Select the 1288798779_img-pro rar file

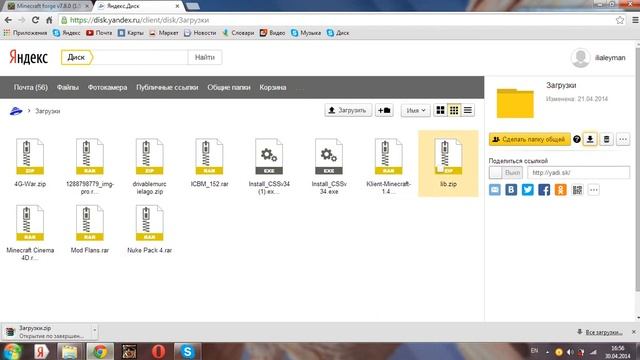pyautogui.click(x=89, y=166)
